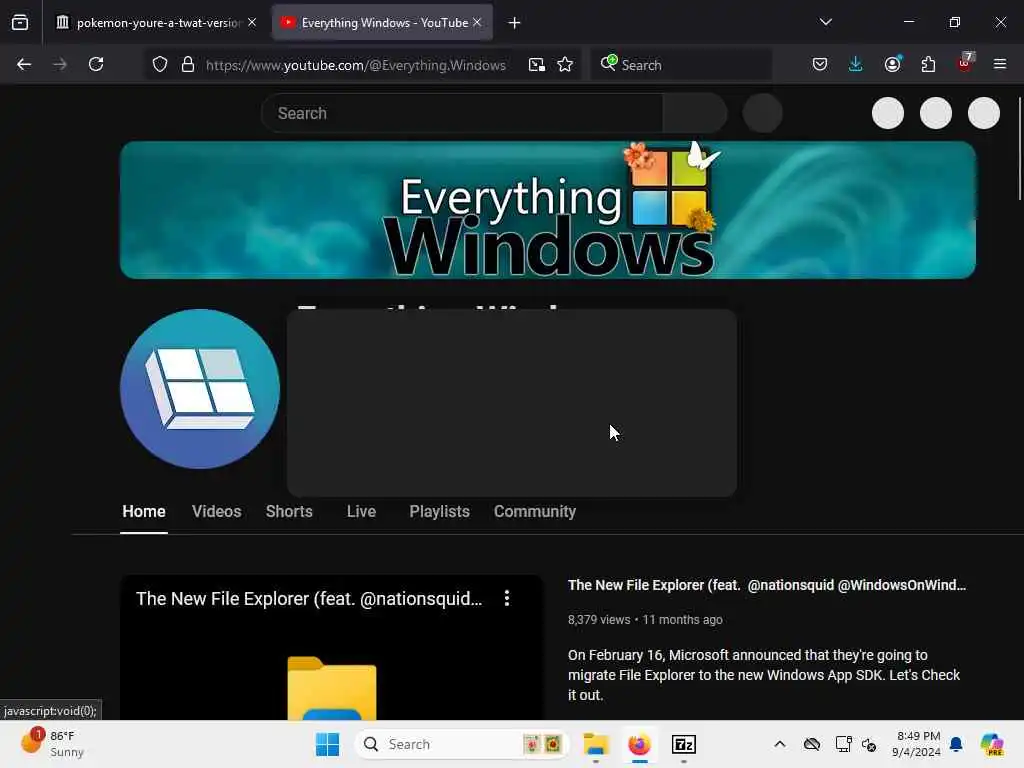1024x768 pixels.
Task: Click video description starting "On February 16"
Action: (x=763, y=675)
